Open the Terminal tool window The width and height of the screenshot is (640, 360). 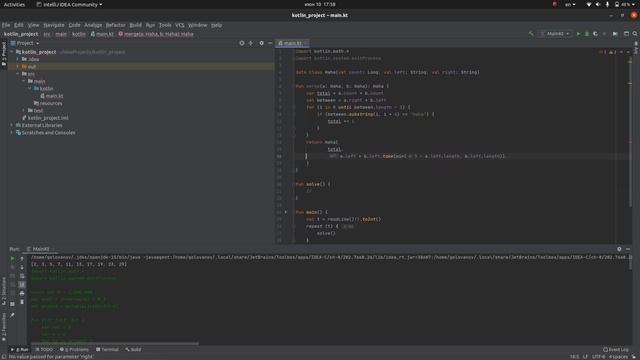tap(107, 350)
